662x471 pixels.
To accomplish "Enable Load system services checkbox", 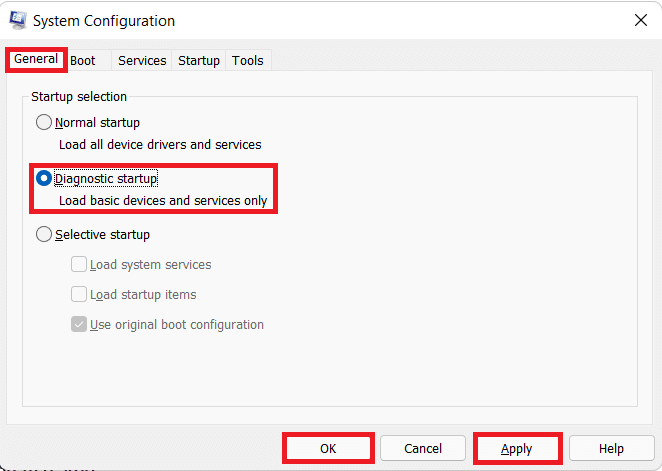I will 79,265.
